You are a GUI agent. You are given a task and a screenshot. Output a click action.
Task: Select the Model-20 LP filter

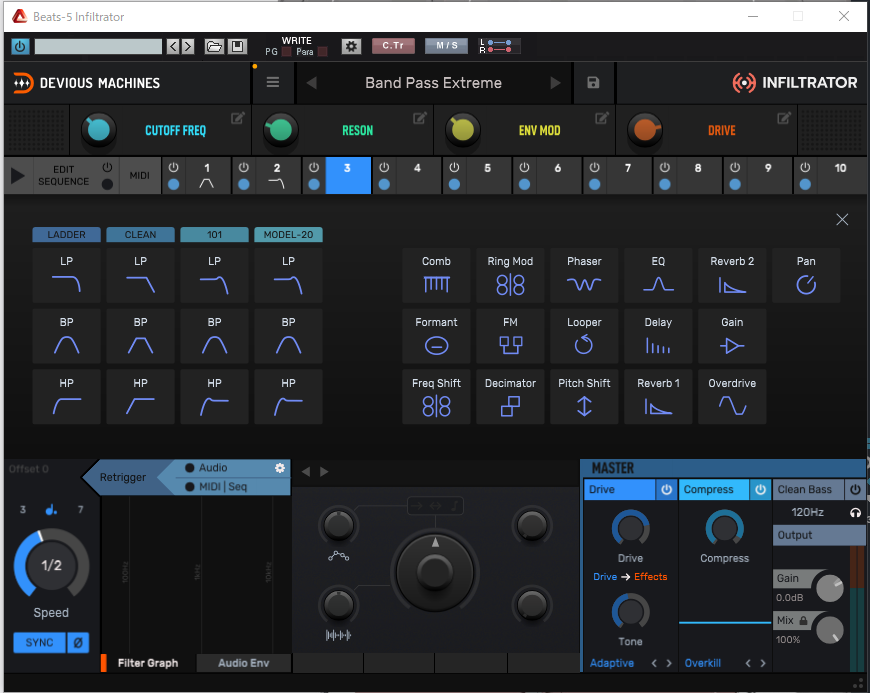(289, 276)
